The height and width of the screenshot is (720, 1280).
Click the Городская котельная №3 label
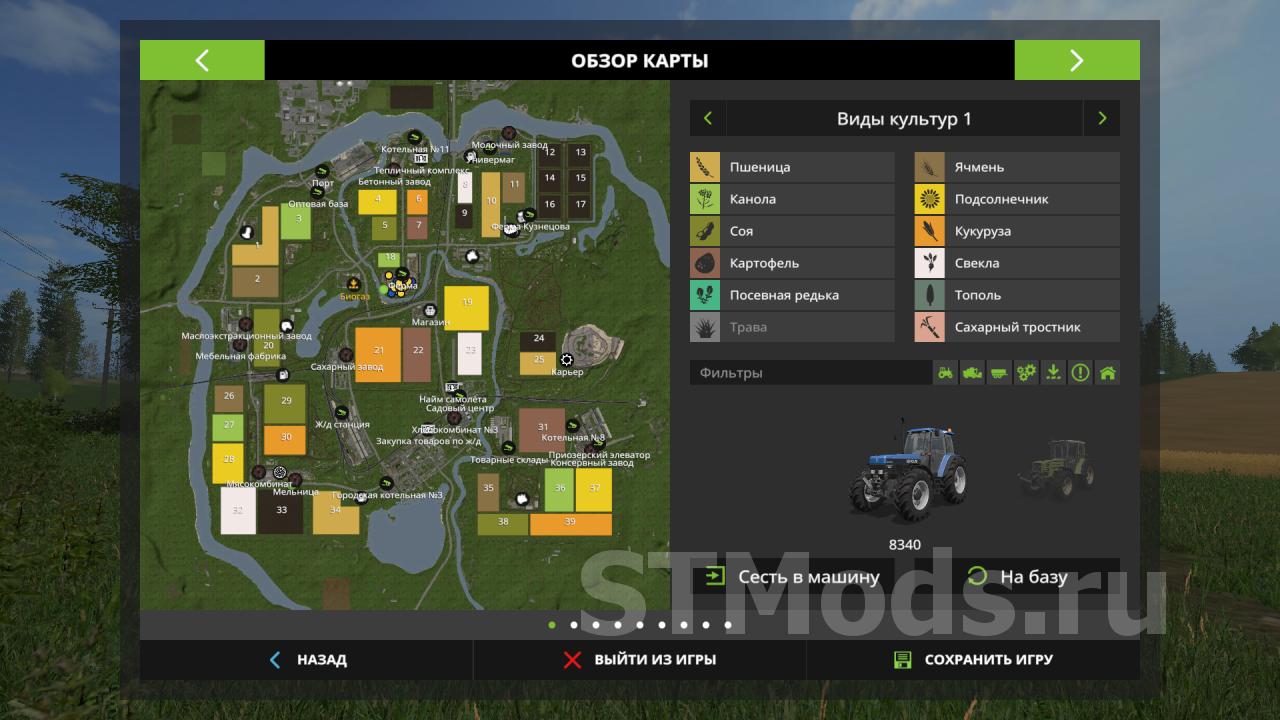click(x=387, y=496)
